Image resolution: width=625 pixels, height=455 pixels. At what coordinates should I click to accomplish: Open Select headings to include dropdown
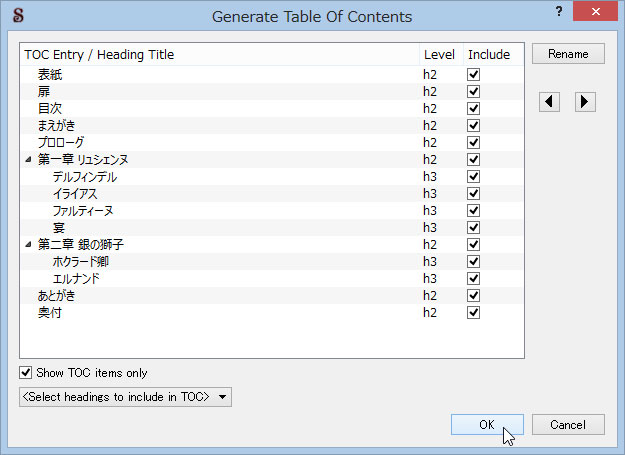pyautogui.click(x=125, y=397)
